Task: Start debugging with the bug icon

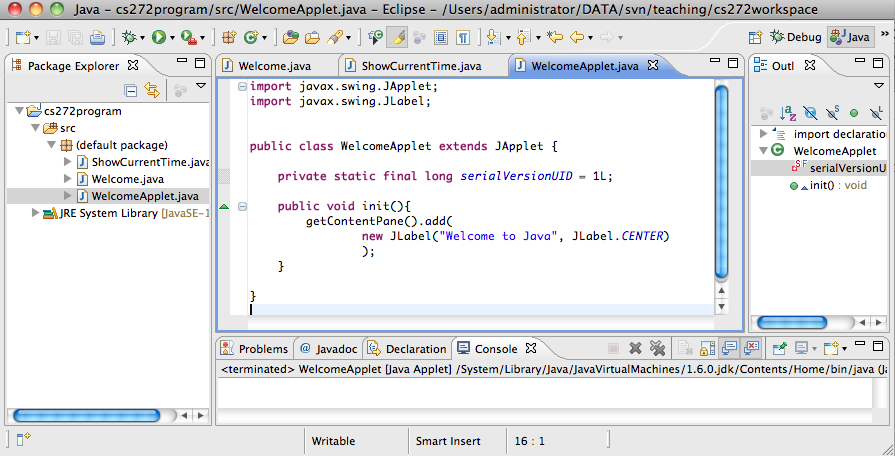Action: click(130, 38)
